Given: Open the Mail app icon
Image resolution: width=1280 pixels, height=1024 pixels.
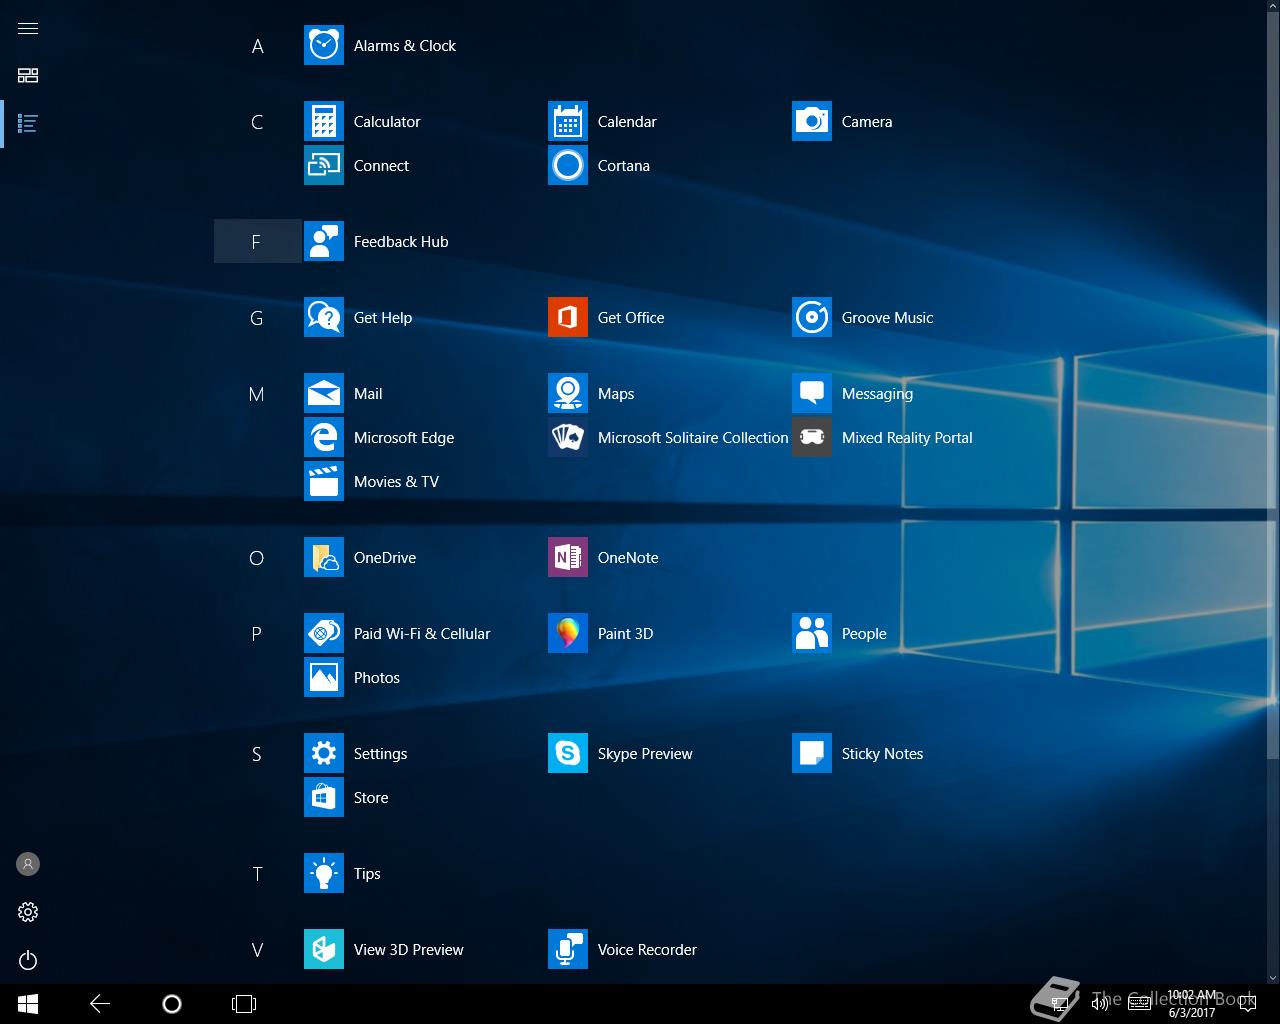Looking at the screenshot, I should tap(324, 394).
